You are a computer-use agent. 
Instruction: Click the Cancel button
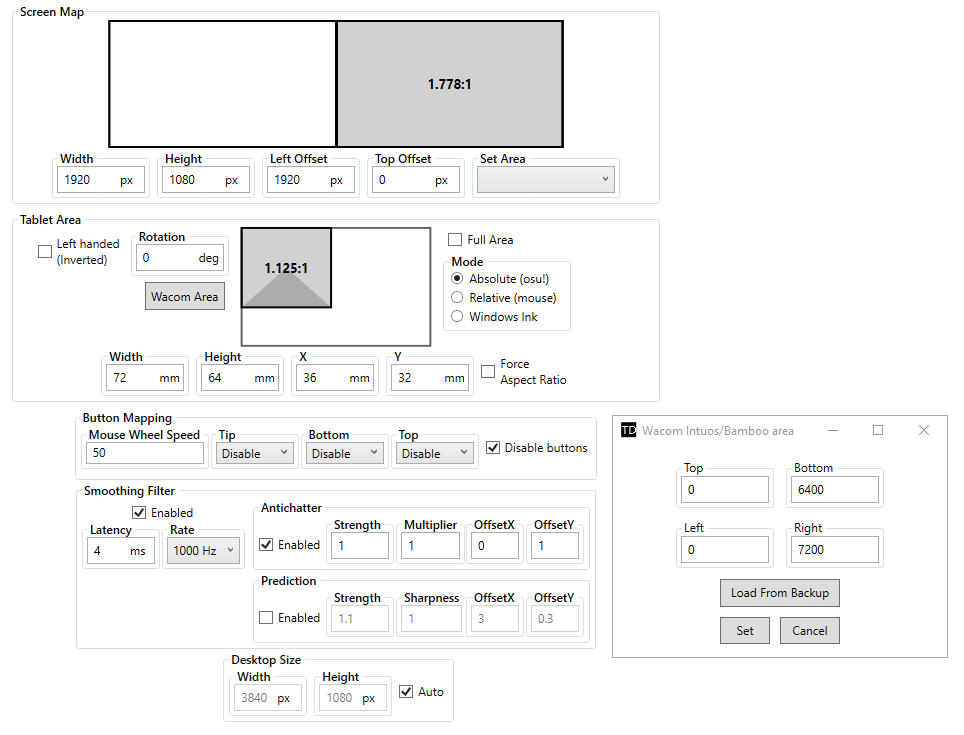(x=809, y=630)
